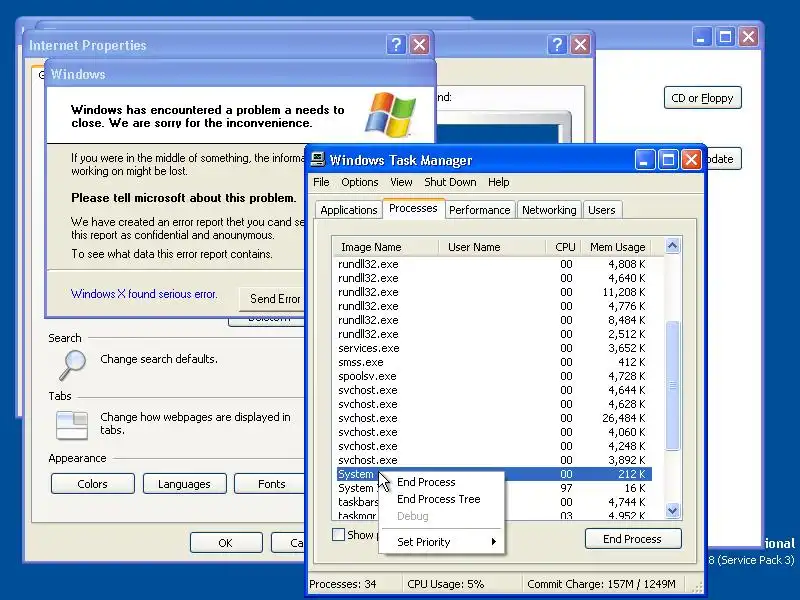Open the File menu in Task Manager
This screenshot has width=800, height=600.
321,182
